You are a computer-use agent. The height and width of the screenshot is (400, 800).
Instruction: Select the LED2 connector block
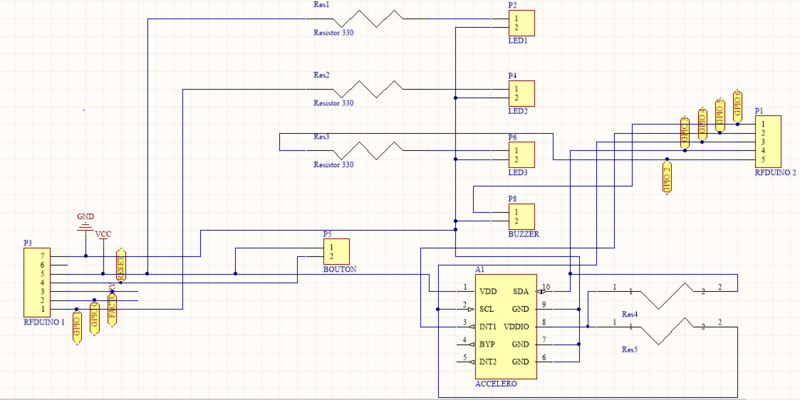click(521, 93)
